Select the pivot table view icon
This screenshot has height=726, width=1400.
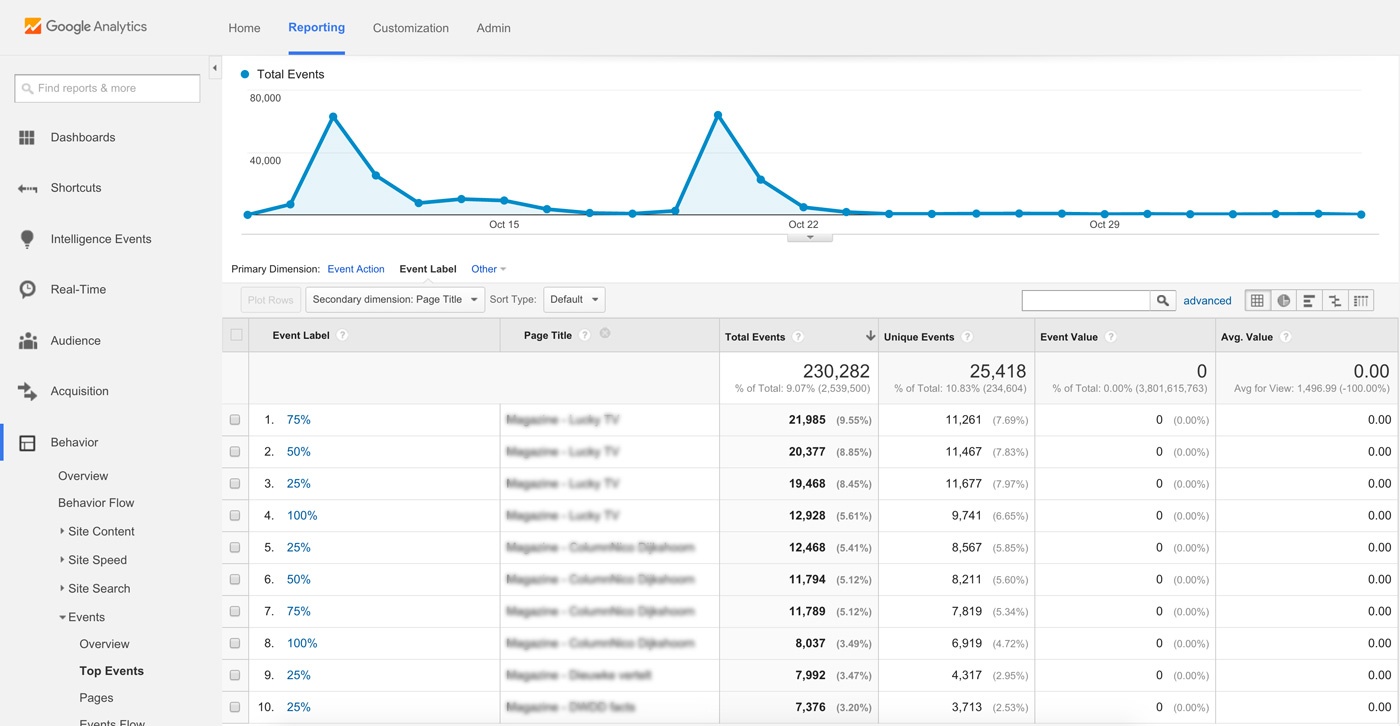coord(1360,300)
